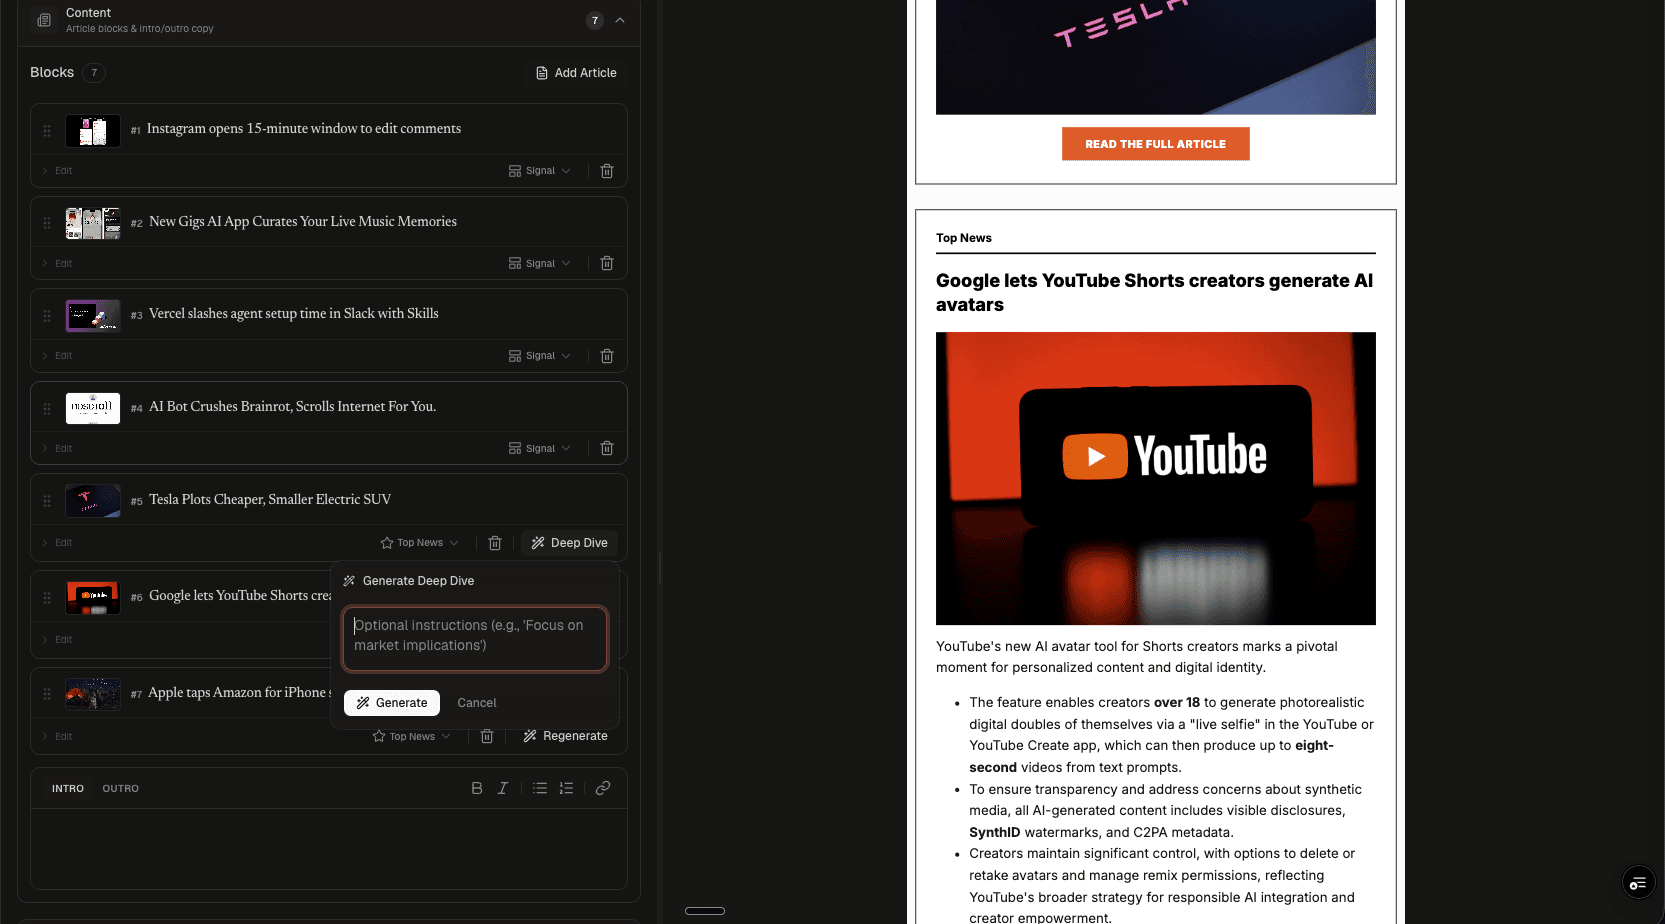1665x924 pixels.
Task: Click the Generate button
Action: [392, 703]
